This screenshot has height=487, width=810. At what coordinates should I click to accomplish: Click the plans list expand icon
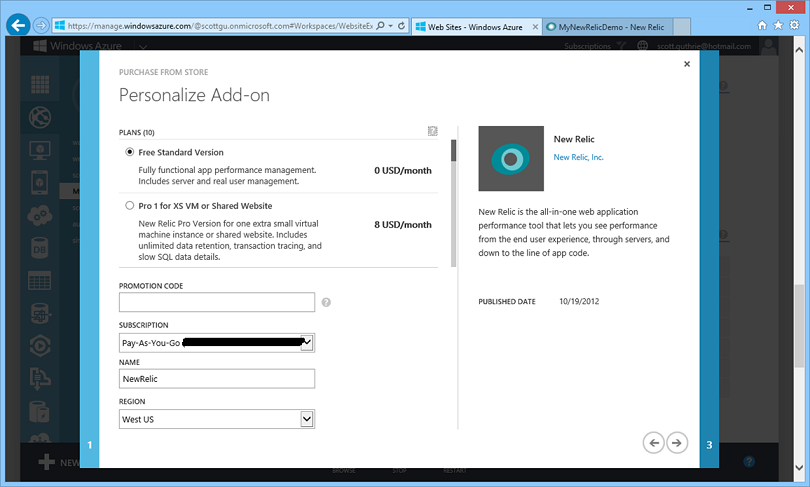[432, 131]
